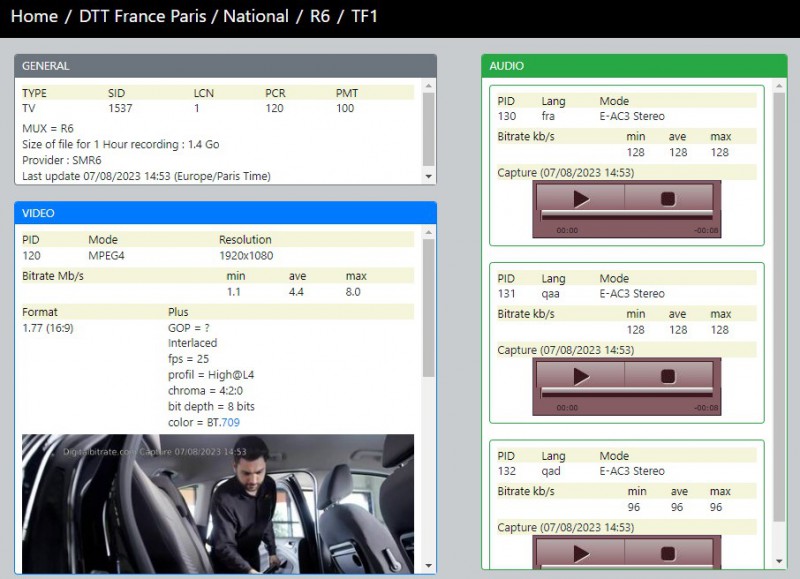Click the video max bitrate value 8.0
Screen dimensions: 800x579
[353, 292]
